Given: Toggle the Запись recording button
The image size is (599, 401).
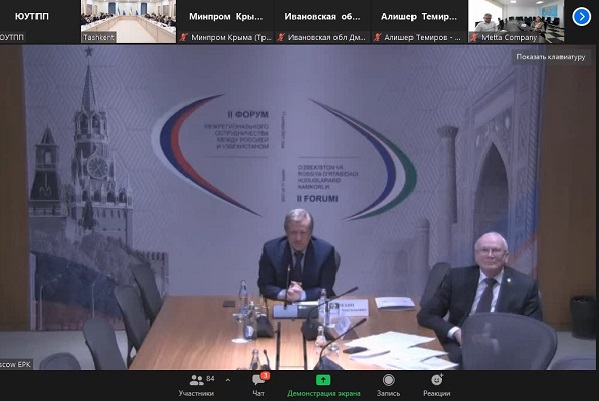Looking at the screenshot, I should (388, 386).
